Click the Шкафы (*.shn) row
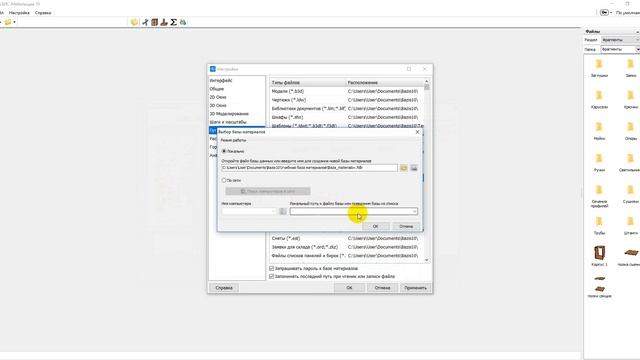Screen dimensions: 640x360 pyautogui.click(x=347, y=117)
